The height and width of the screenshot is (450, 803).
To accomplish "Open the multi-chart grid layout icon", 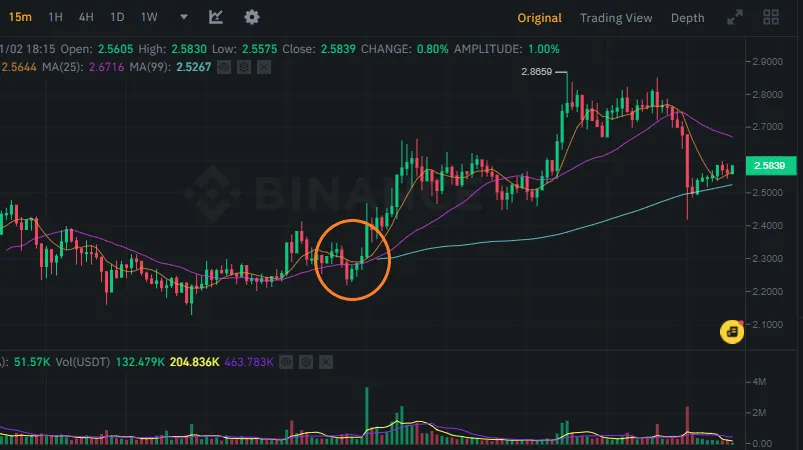I will click(771, 17).
